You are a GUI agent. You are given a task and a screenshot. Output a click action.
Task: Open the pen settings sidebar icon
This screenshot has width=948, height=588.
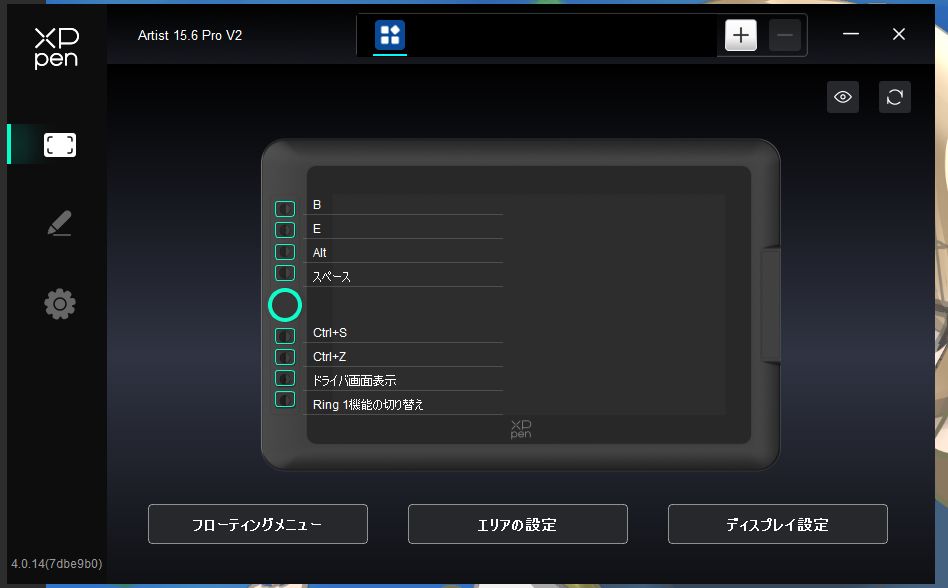60,225
